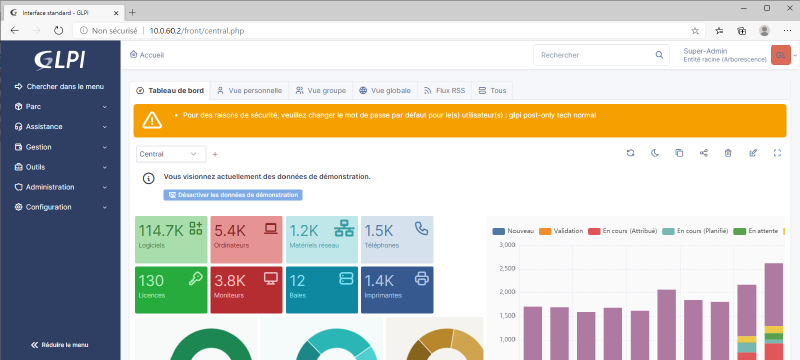Expand the Parc menu

point(60,107)
